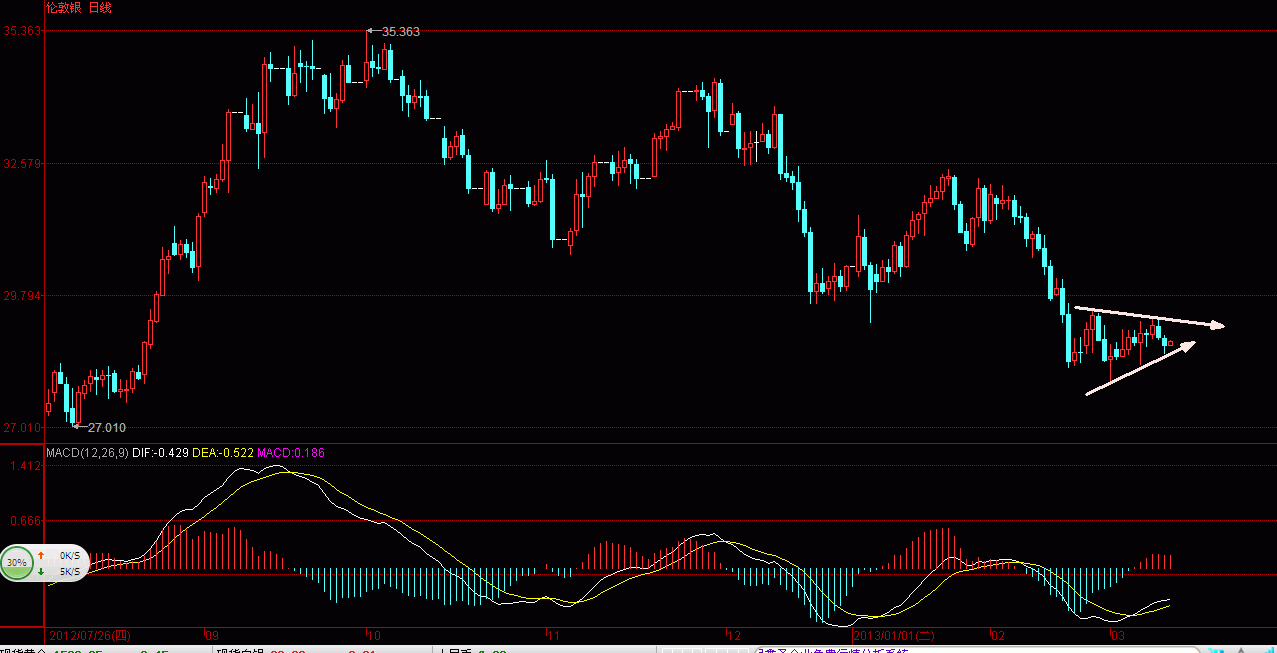Click the 35.363 high-price marker near the peak

(x=401, y=31)
